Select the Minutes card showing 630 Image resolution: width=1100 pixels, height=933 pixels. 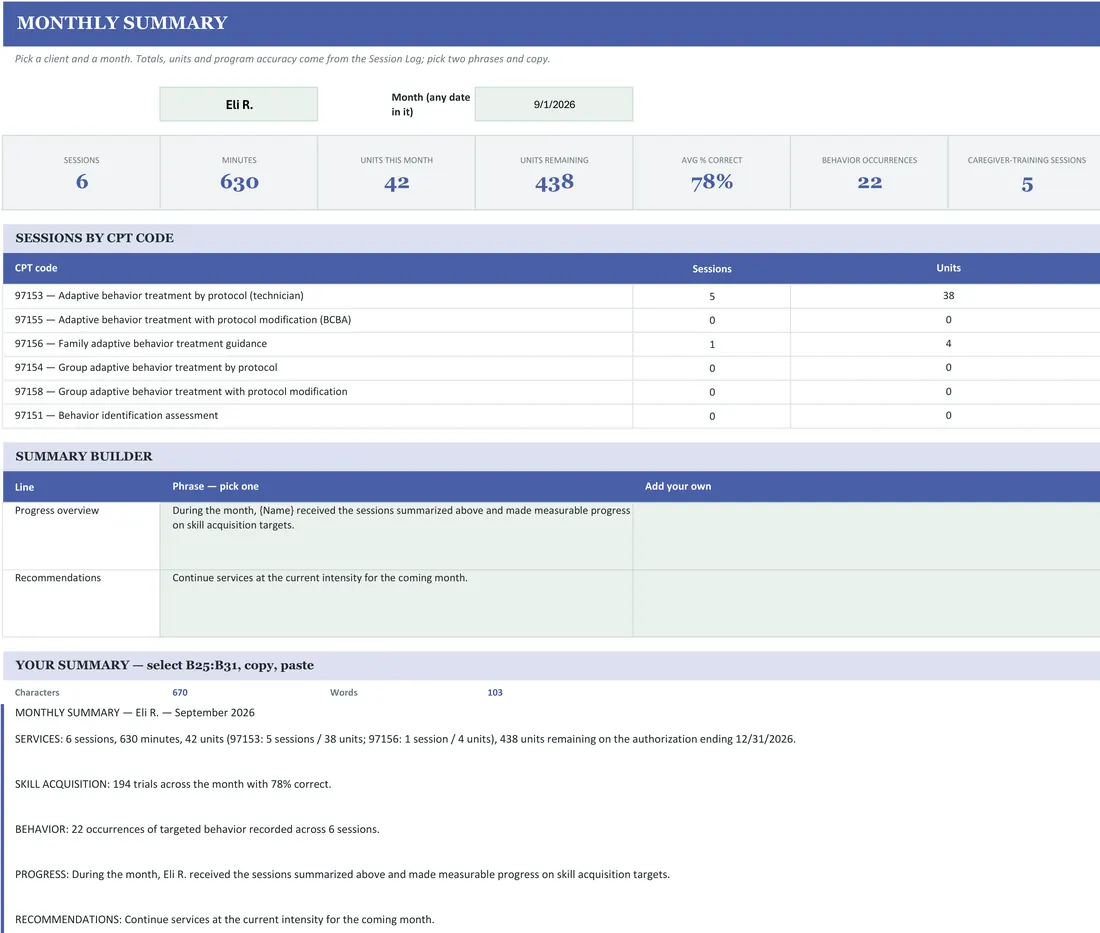[239, 173]
